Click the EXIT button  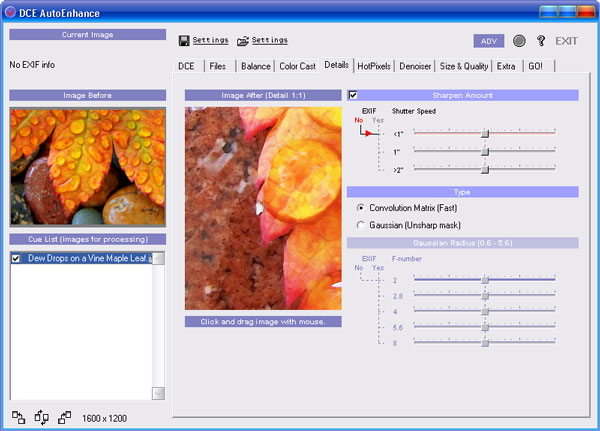(x=567, y=41)
